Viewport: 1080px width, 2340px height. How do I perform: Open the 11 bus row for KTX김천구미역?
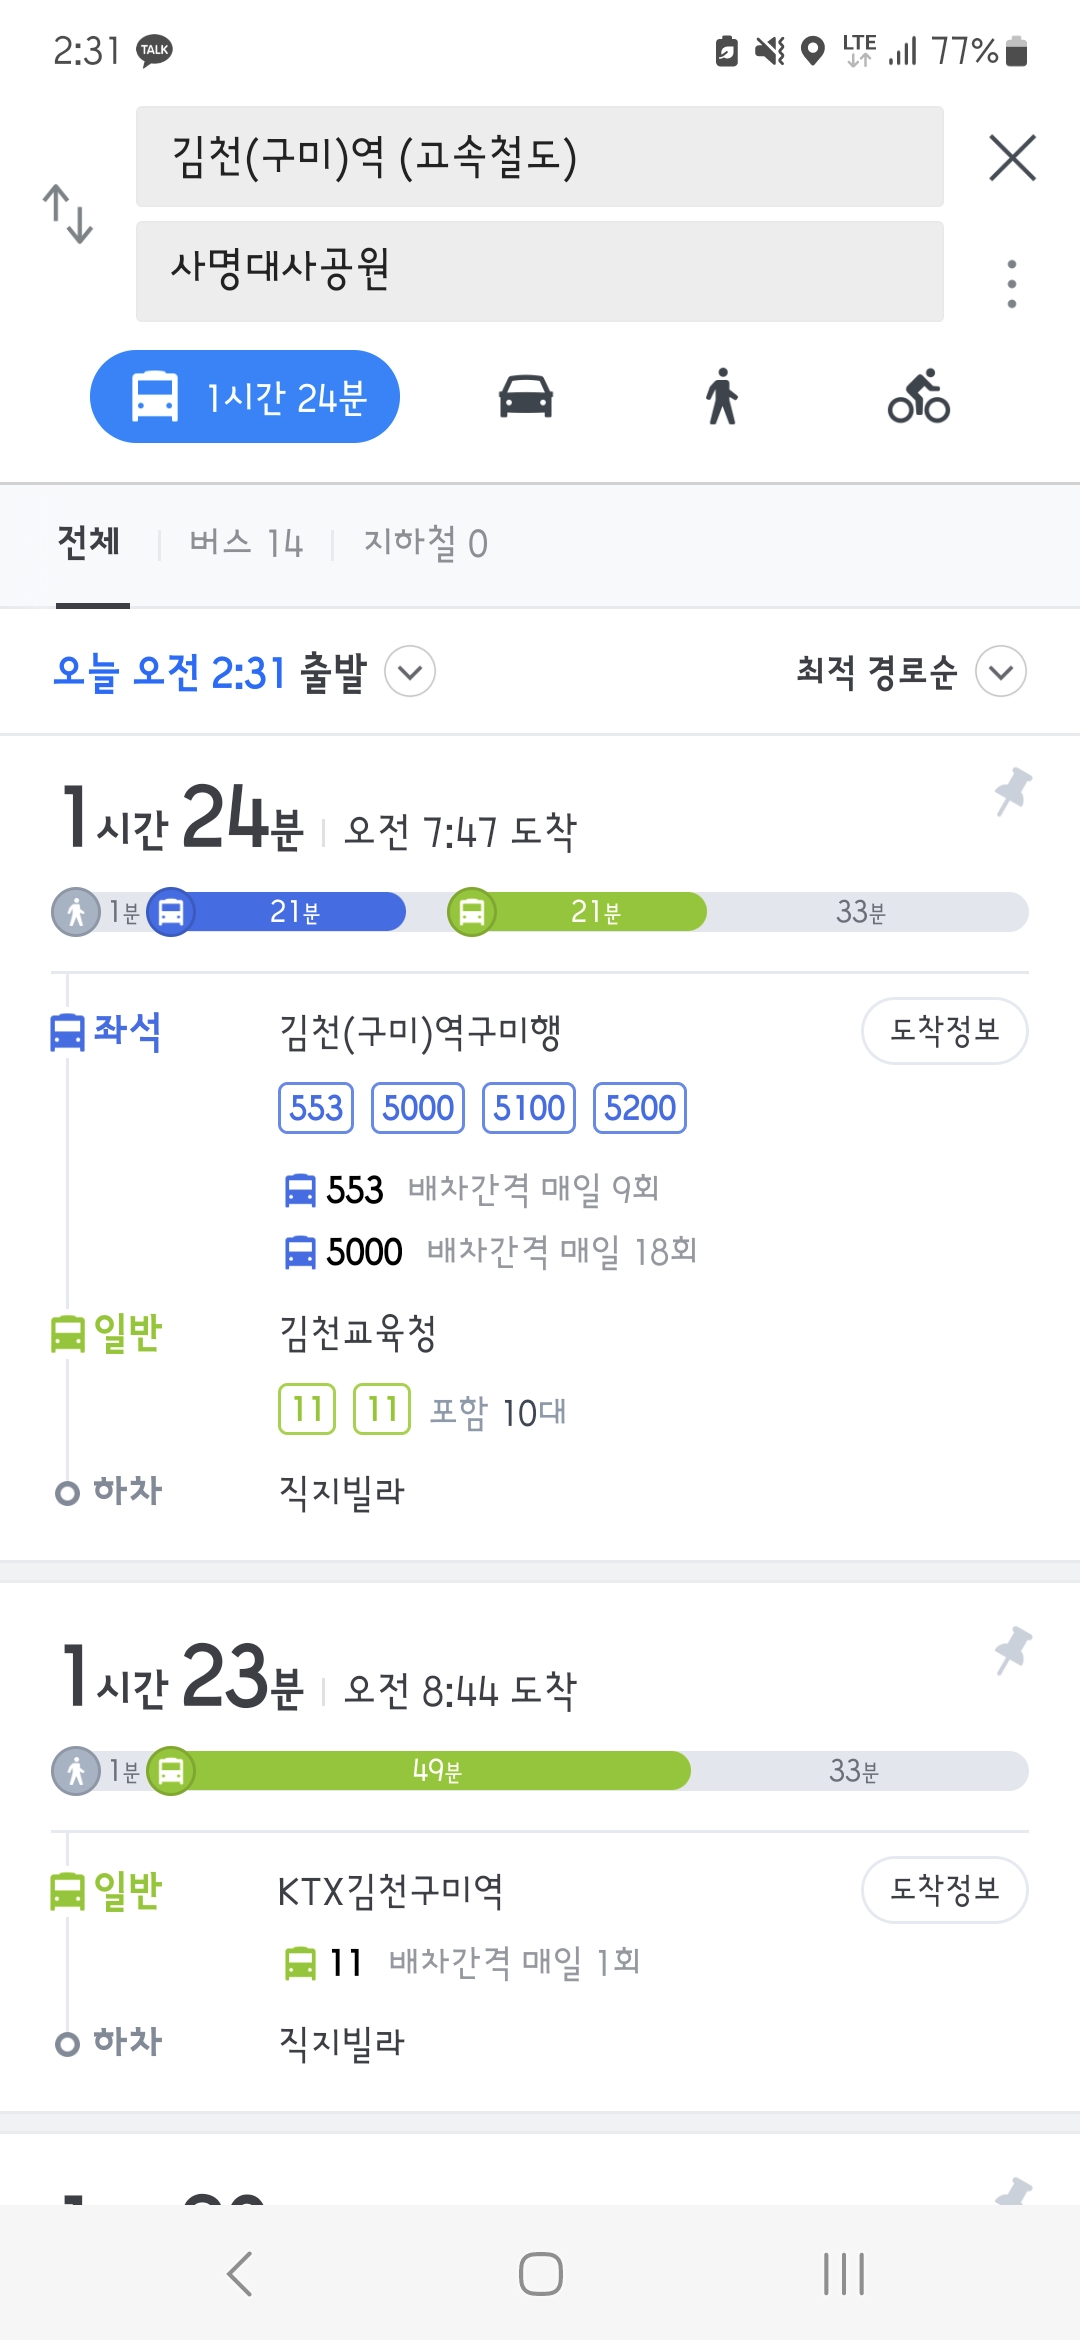tap(462, 1963)
